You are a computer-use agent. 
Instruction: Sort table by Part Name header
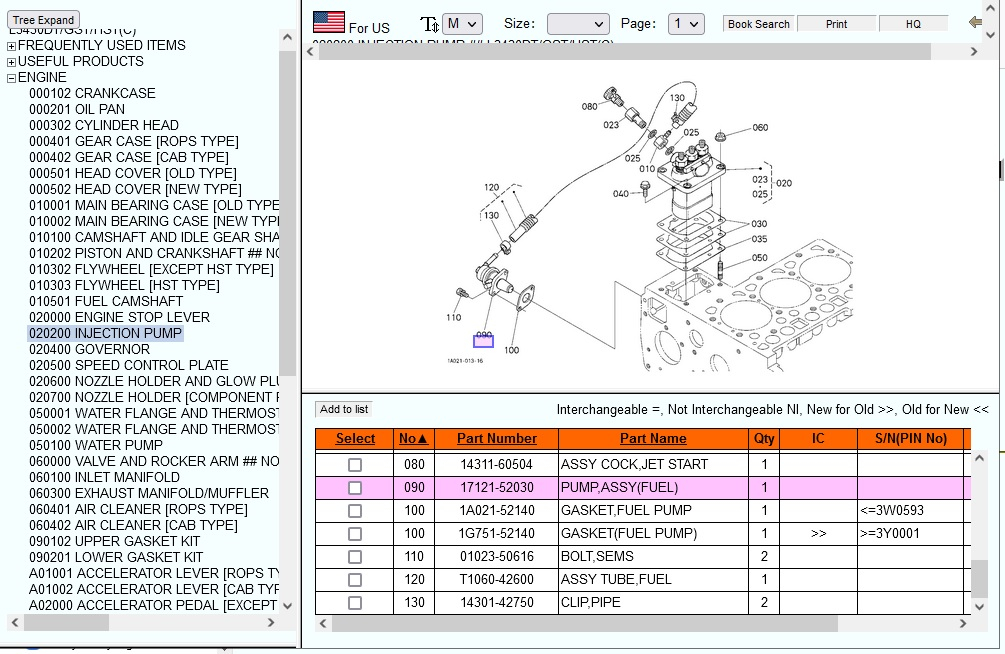[653, 439]
